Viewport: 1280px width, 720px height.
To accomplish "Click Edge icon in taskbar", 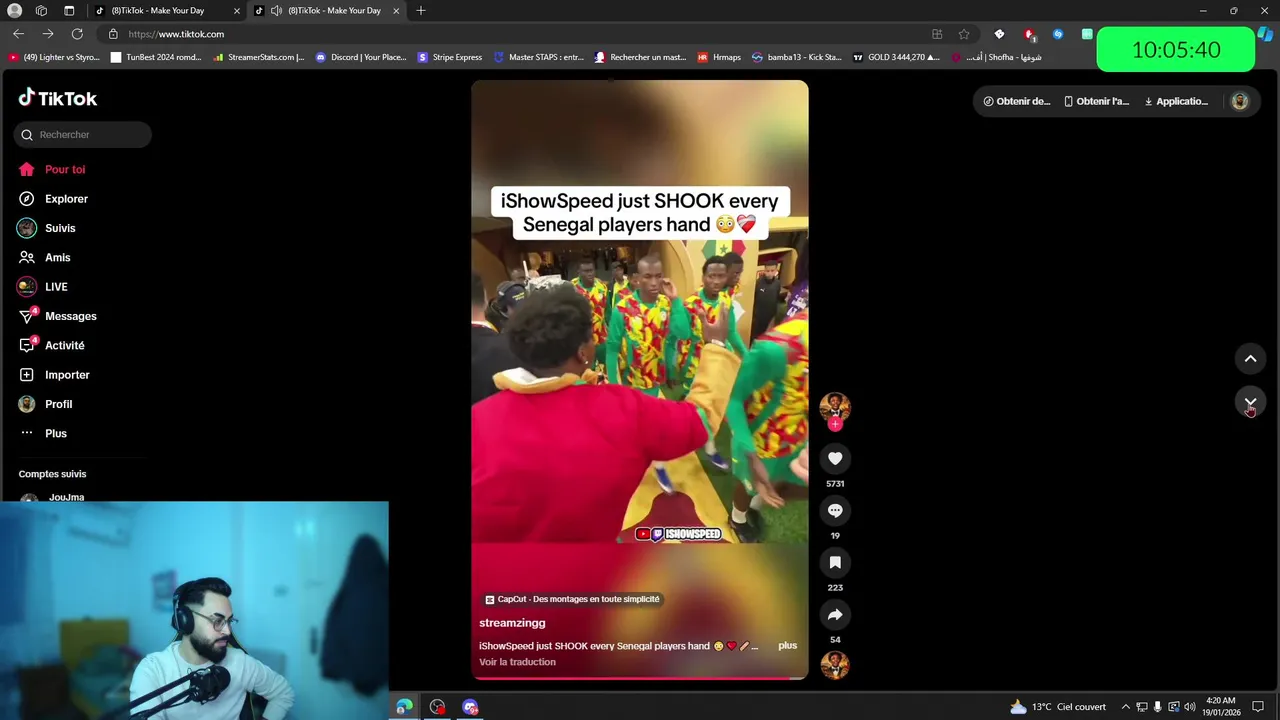I will pos(404,707).
